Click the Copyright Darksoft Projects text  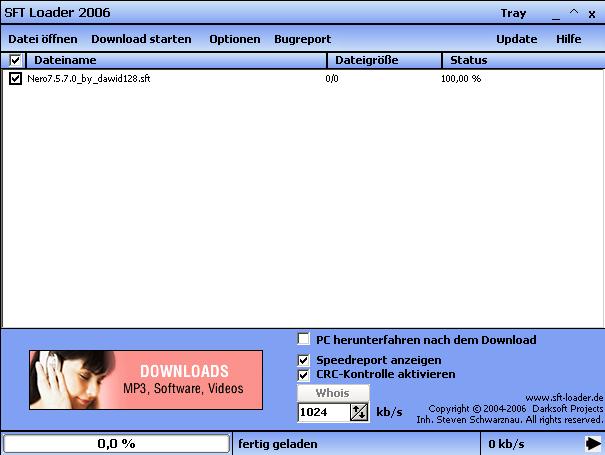pos(515,409)
